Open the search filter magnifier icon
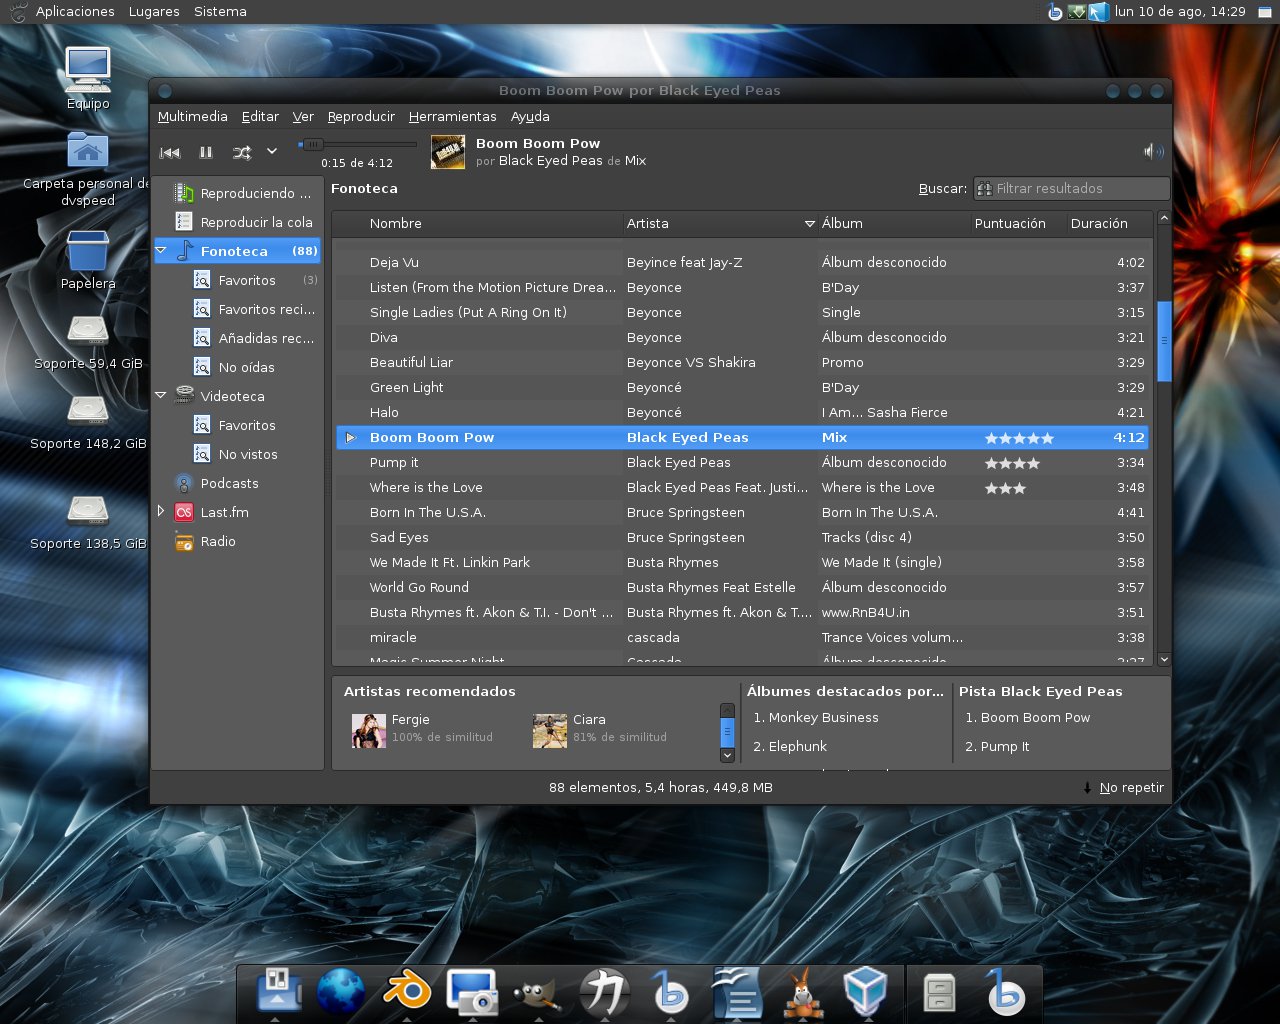This screenshot has height=1024, width=1280. (985, 188)
